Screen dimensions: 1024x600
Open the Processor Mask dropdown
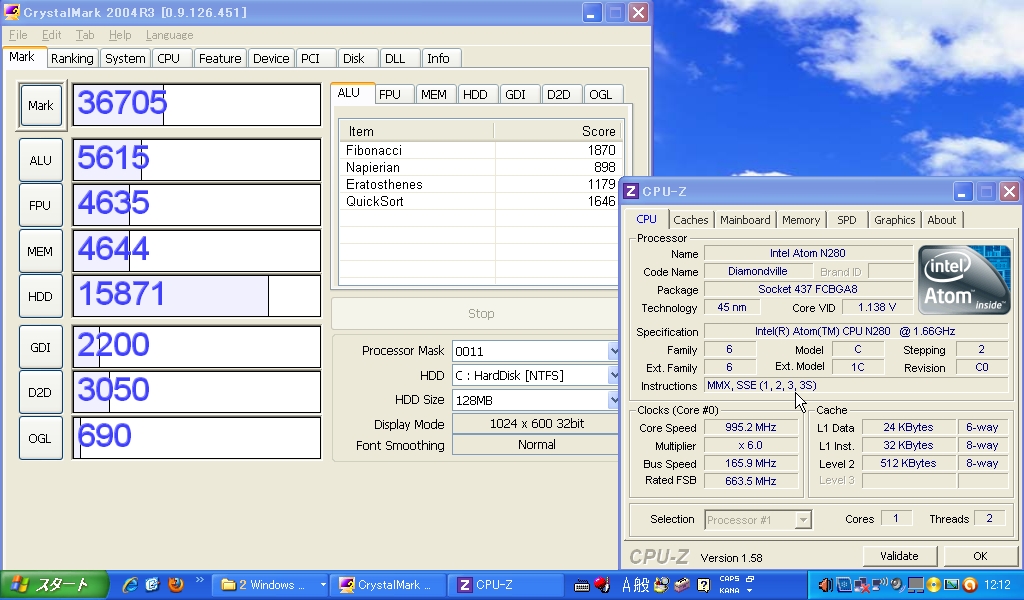pos(614,351)
